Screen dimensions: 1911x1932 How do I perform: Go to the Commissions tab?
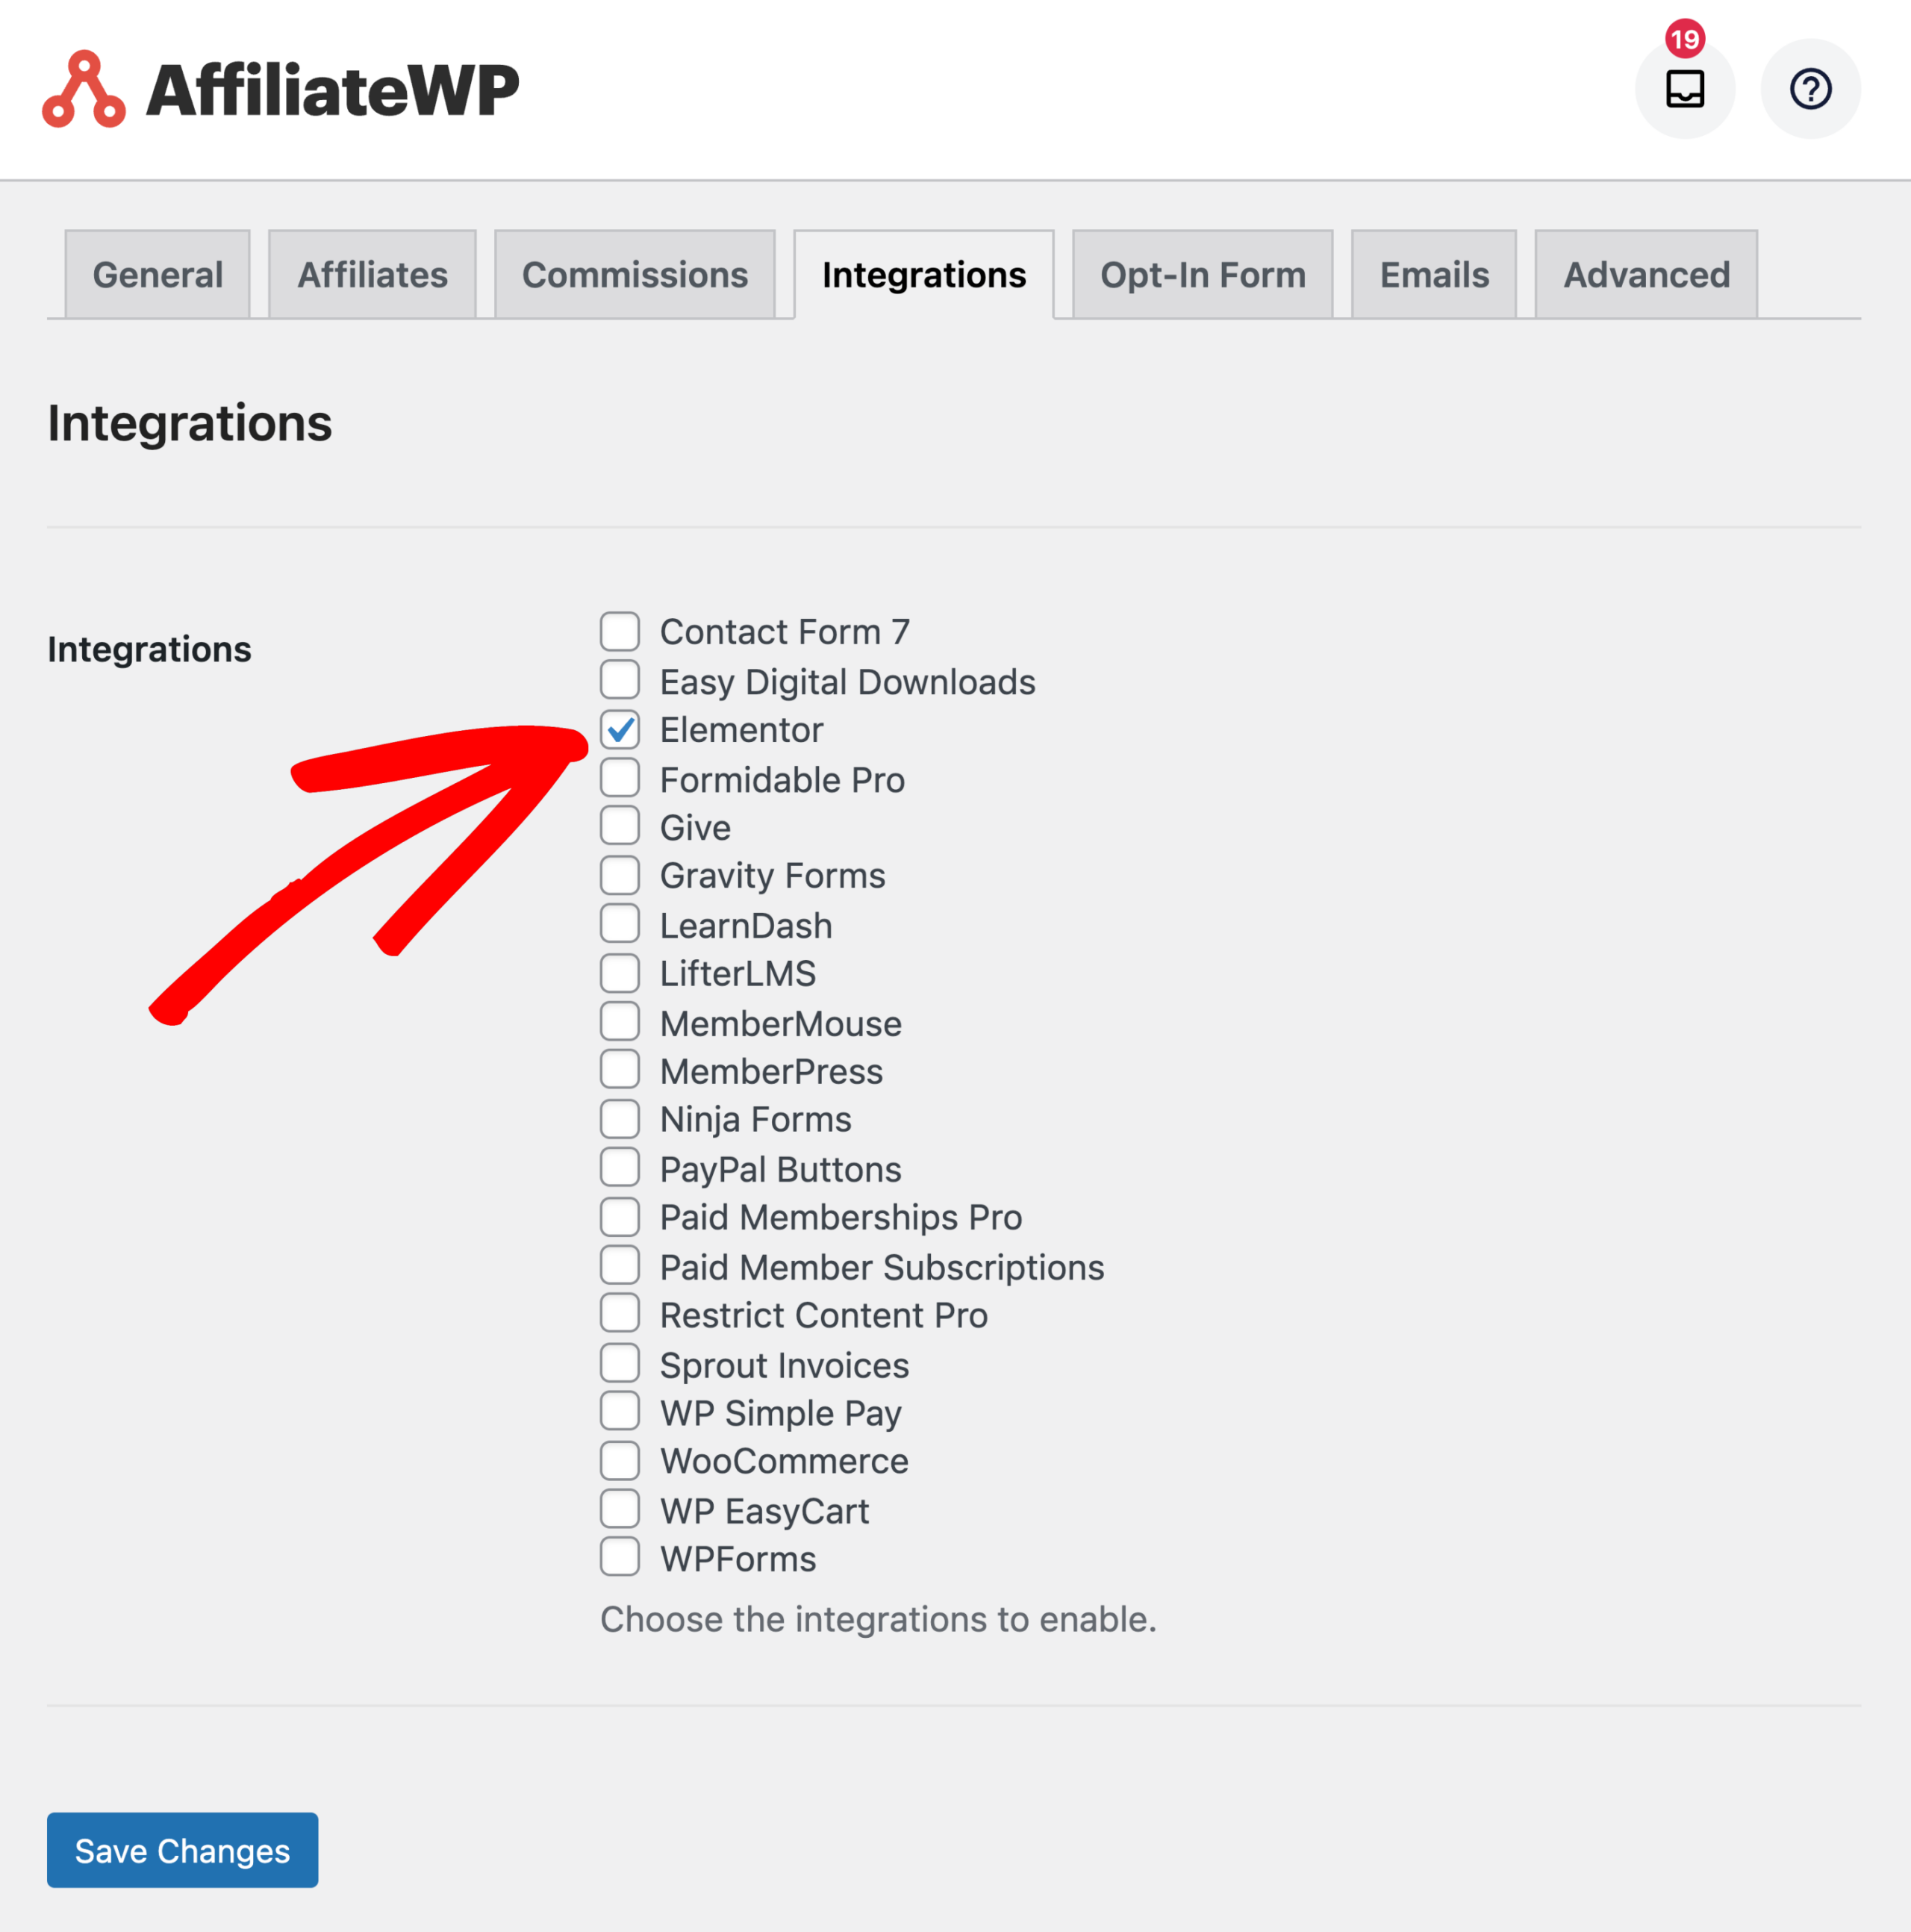click(x=635, y=275)
